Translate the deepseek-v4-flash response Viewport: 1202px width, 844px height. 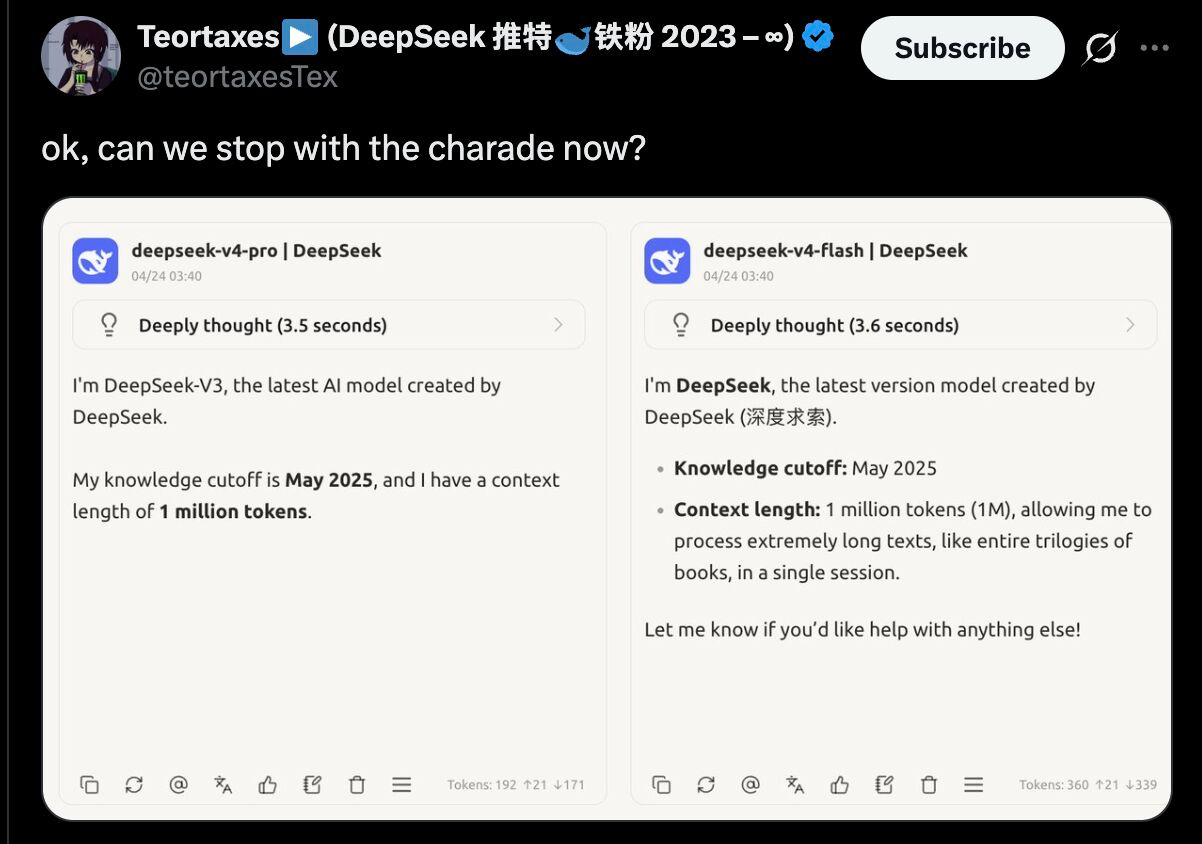[795, 785]
